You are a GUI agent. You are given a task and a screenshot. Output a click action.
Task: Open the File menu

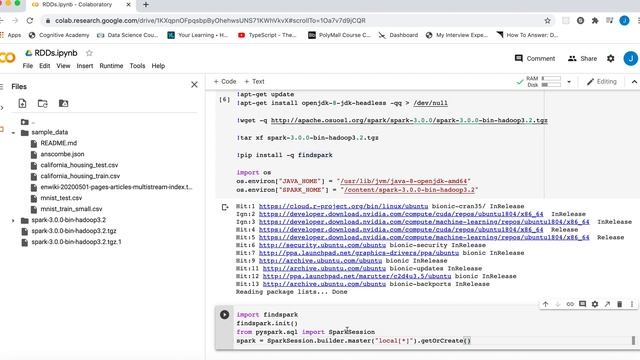pos(28,66)
